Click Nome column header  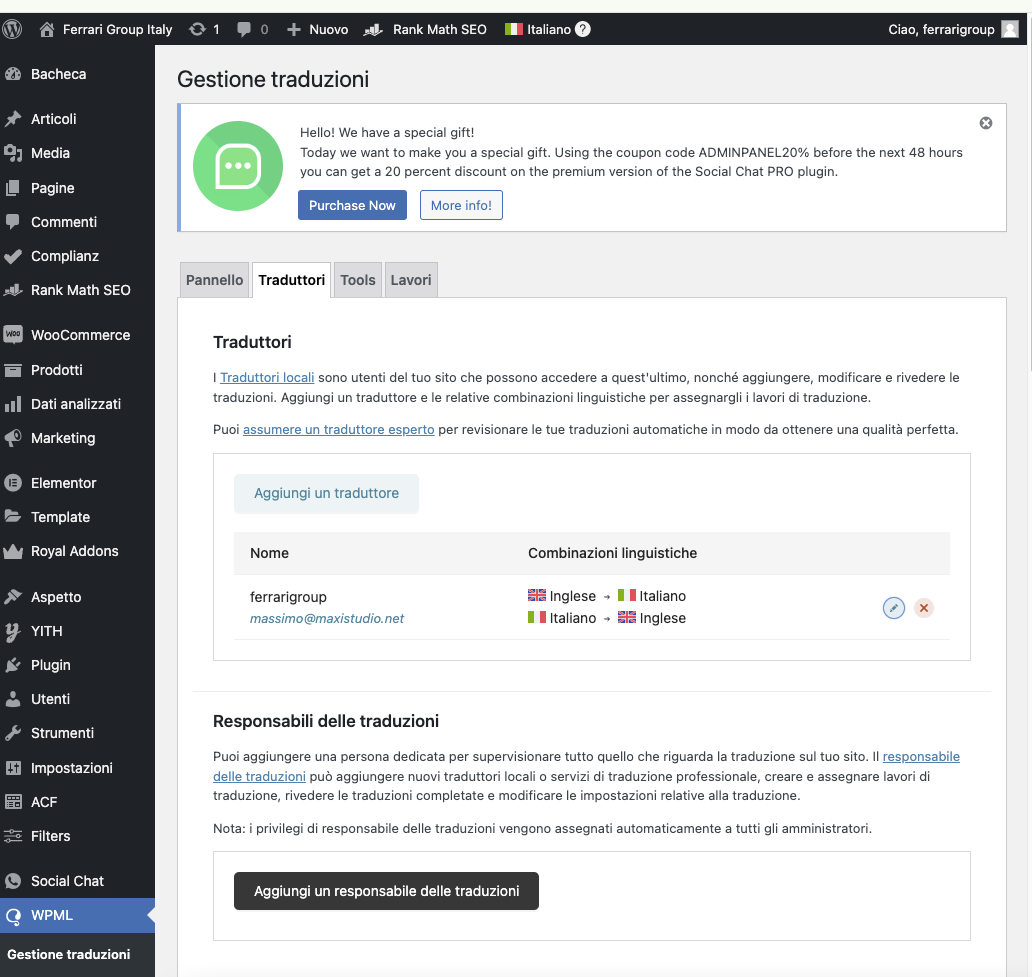[269, 553]
